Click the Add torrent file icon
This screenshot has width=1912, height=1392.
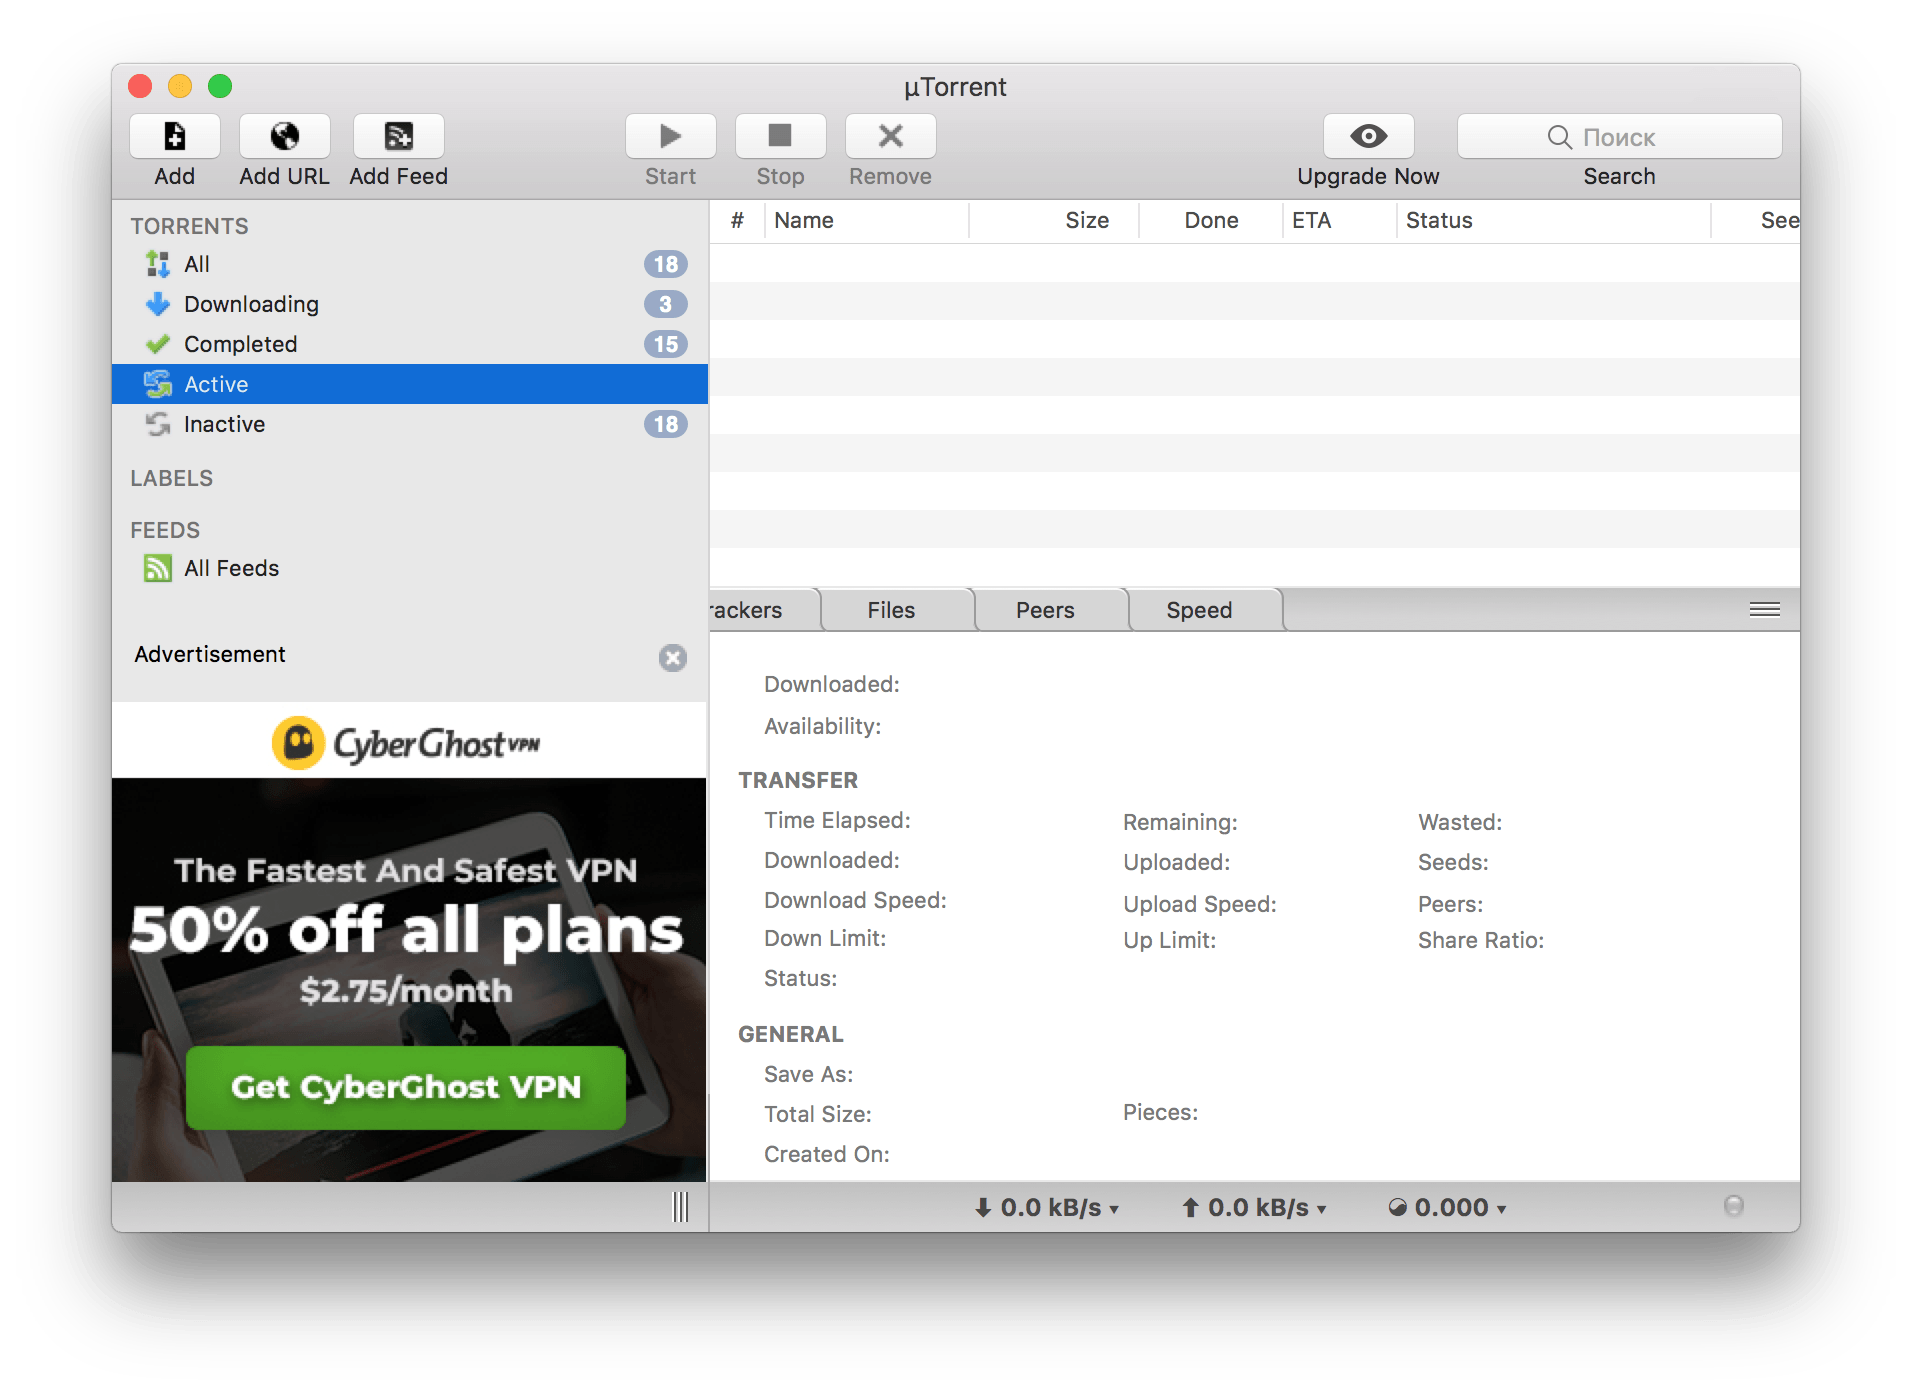174,136
